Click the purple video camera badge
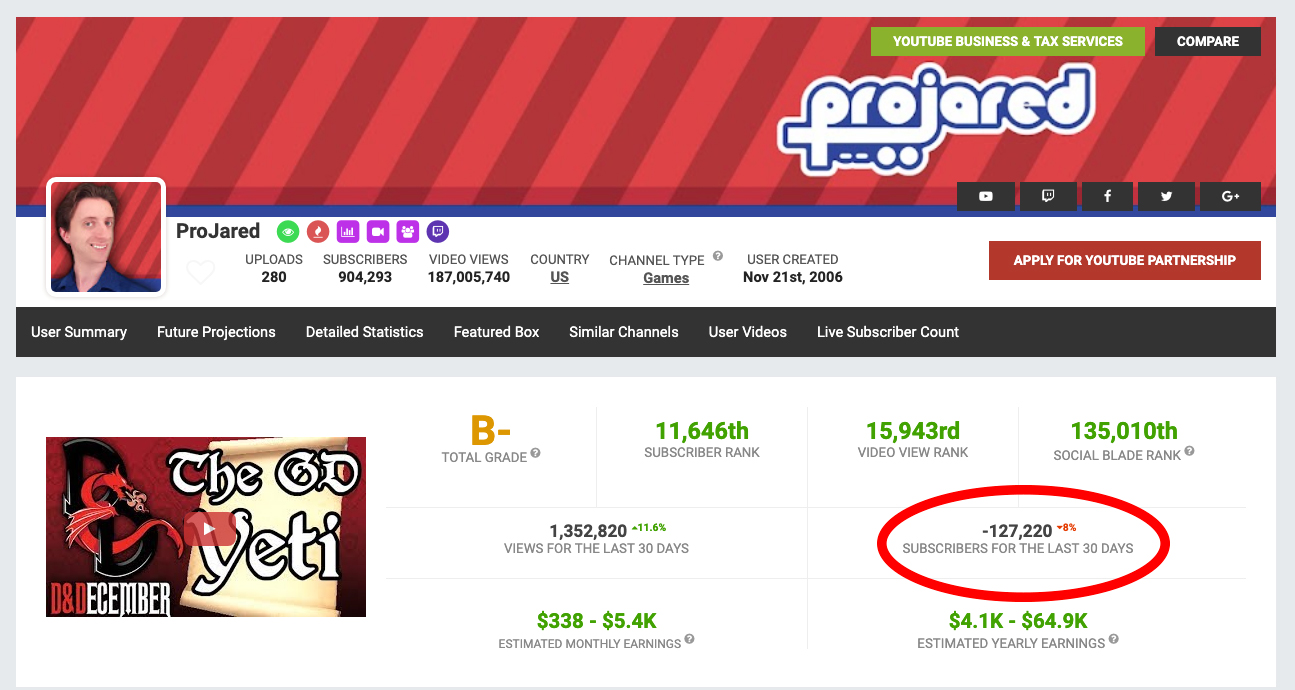 [377, 231]
